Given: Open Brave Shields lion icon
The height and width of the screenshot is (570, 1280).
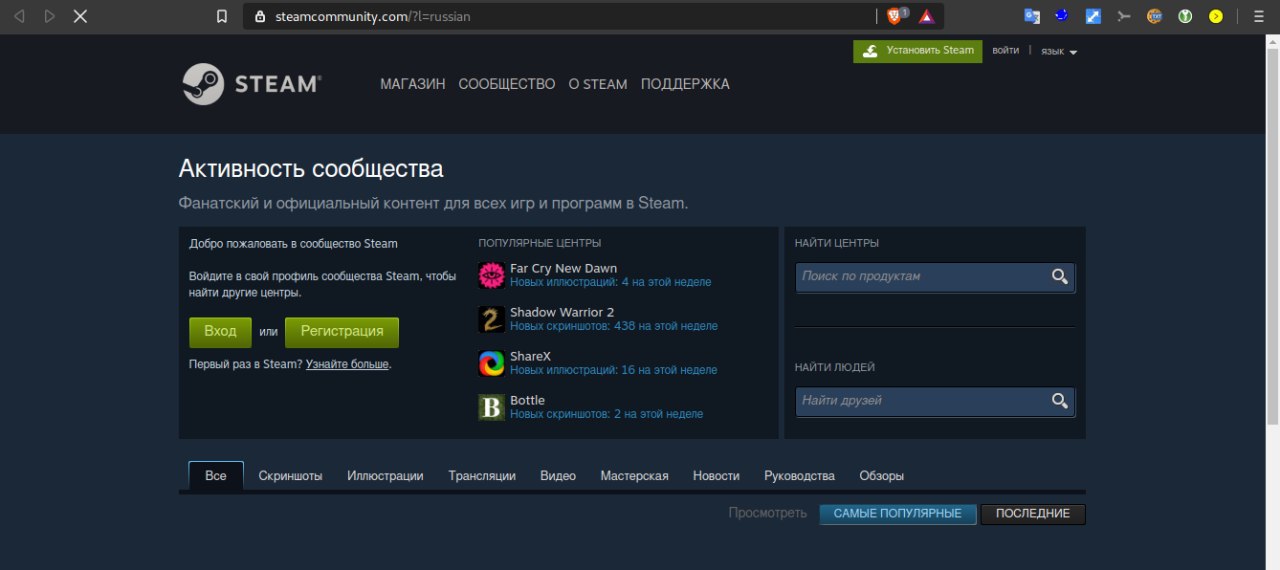Looking at the screenshot, I should tap(894, 16).
